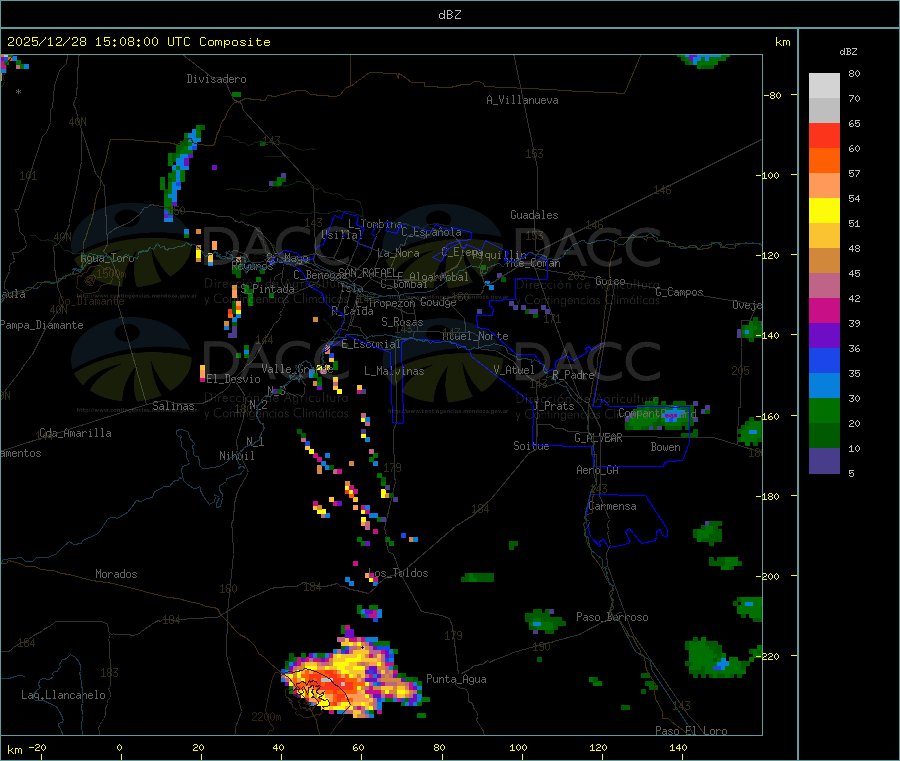Click the 140 km horizontal axis tick
900x761 pixels.
678,747
